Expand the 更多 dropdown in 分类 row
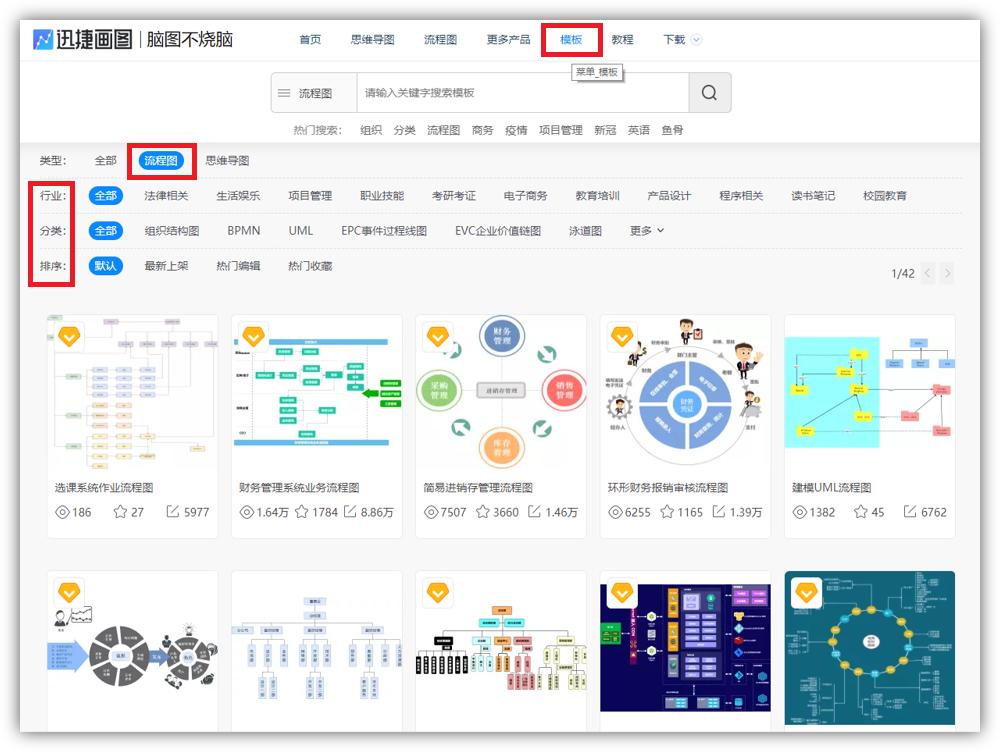The image size is (1000, 752). 644,231
